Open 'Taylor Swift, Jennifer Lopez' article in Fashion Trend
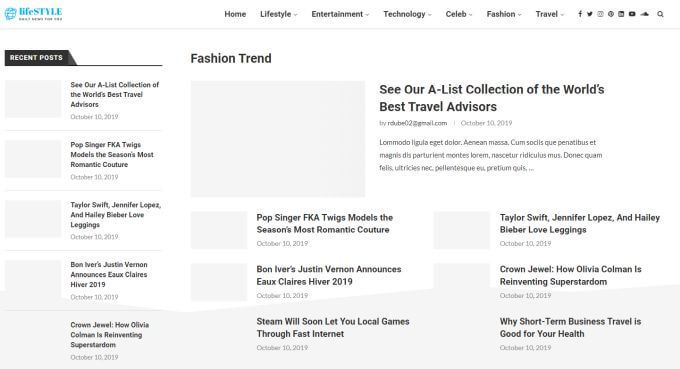 [x=580, y=223]
